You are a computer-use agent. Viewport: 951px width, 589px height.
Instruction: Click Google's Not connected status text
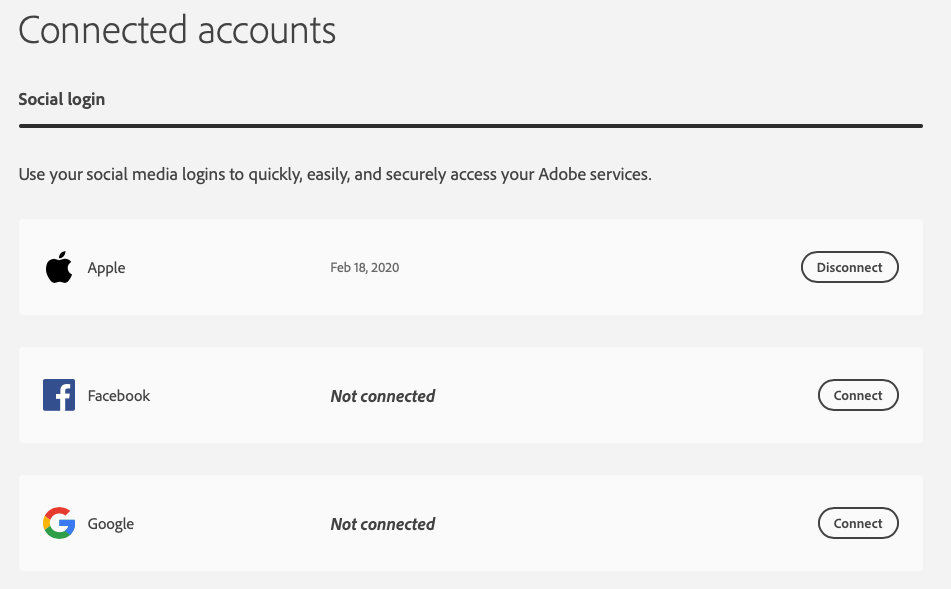[x=382, y=524]
